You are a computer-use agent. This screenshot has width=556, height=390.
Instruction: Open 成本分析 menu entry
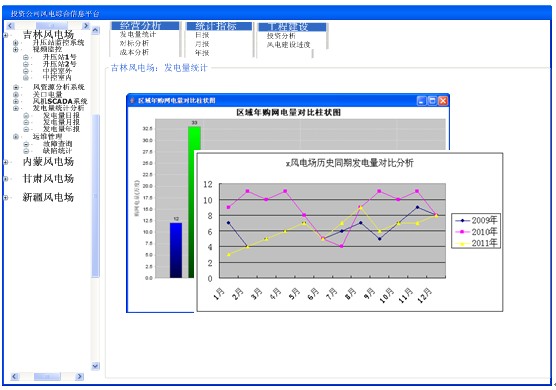(134, 52)
